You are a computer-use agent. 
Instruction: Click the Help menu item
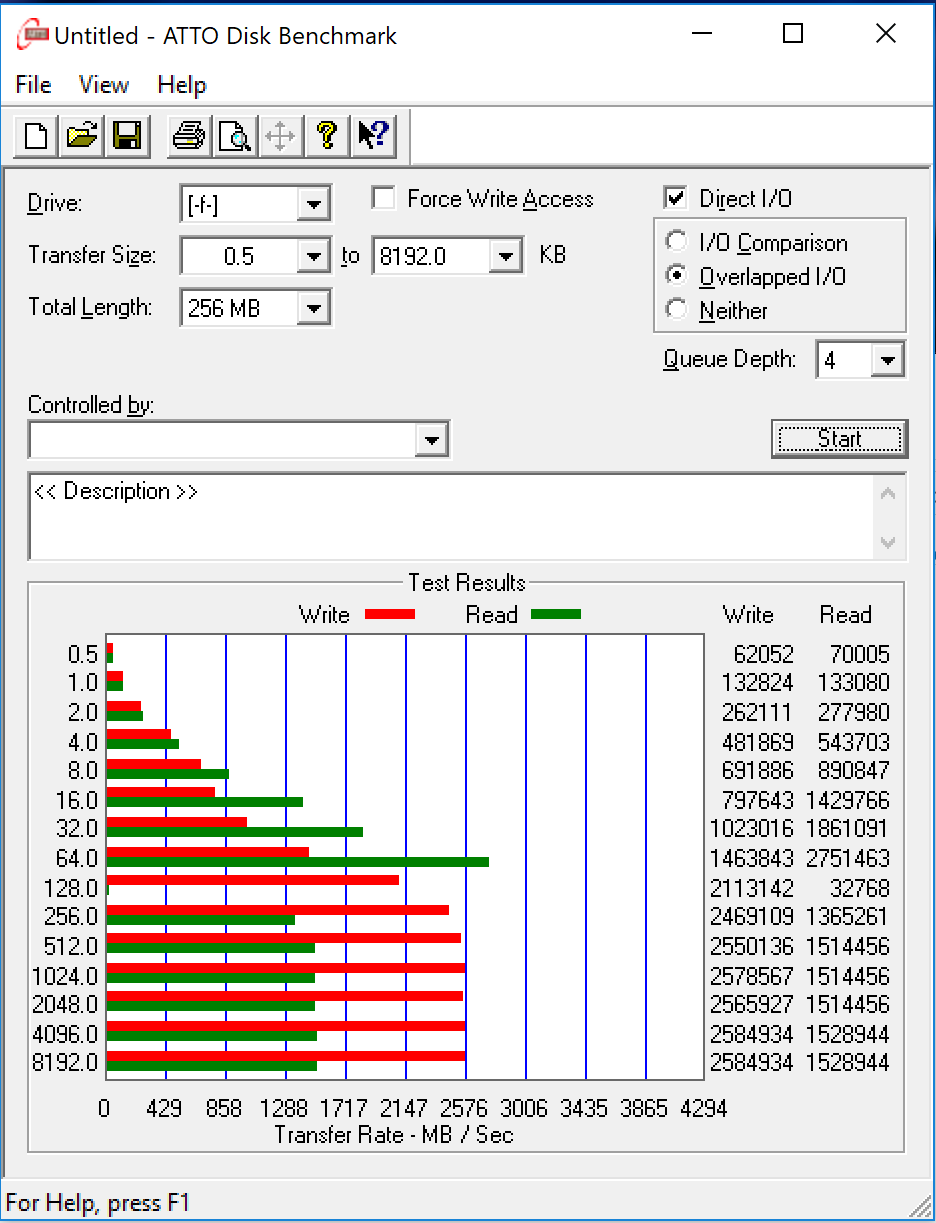[181, 85]
